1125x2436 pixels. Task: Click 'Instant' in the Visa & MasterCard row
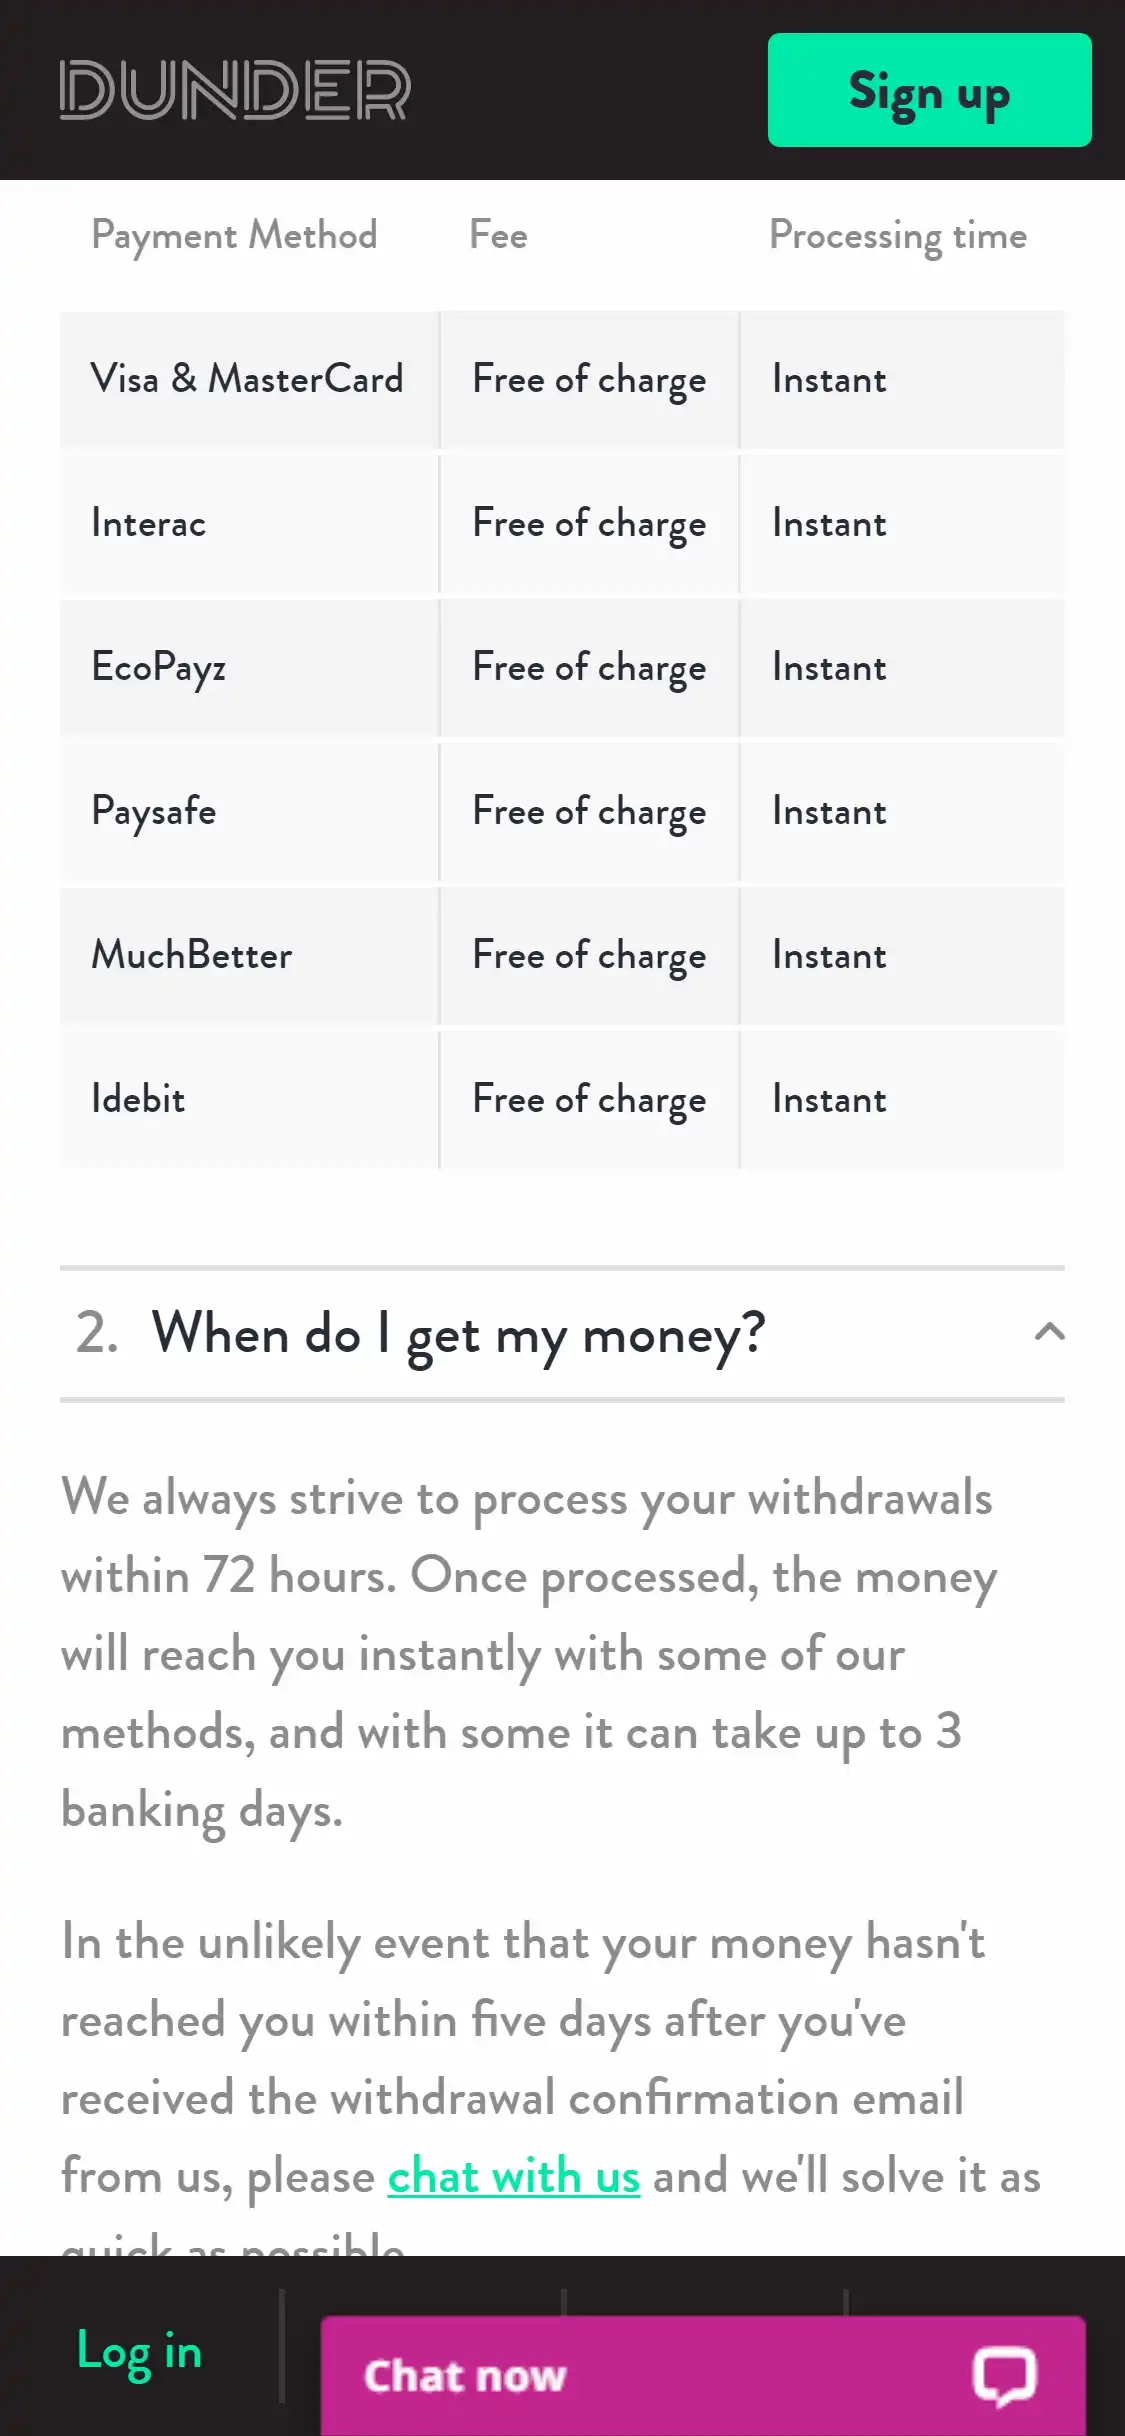829,380
